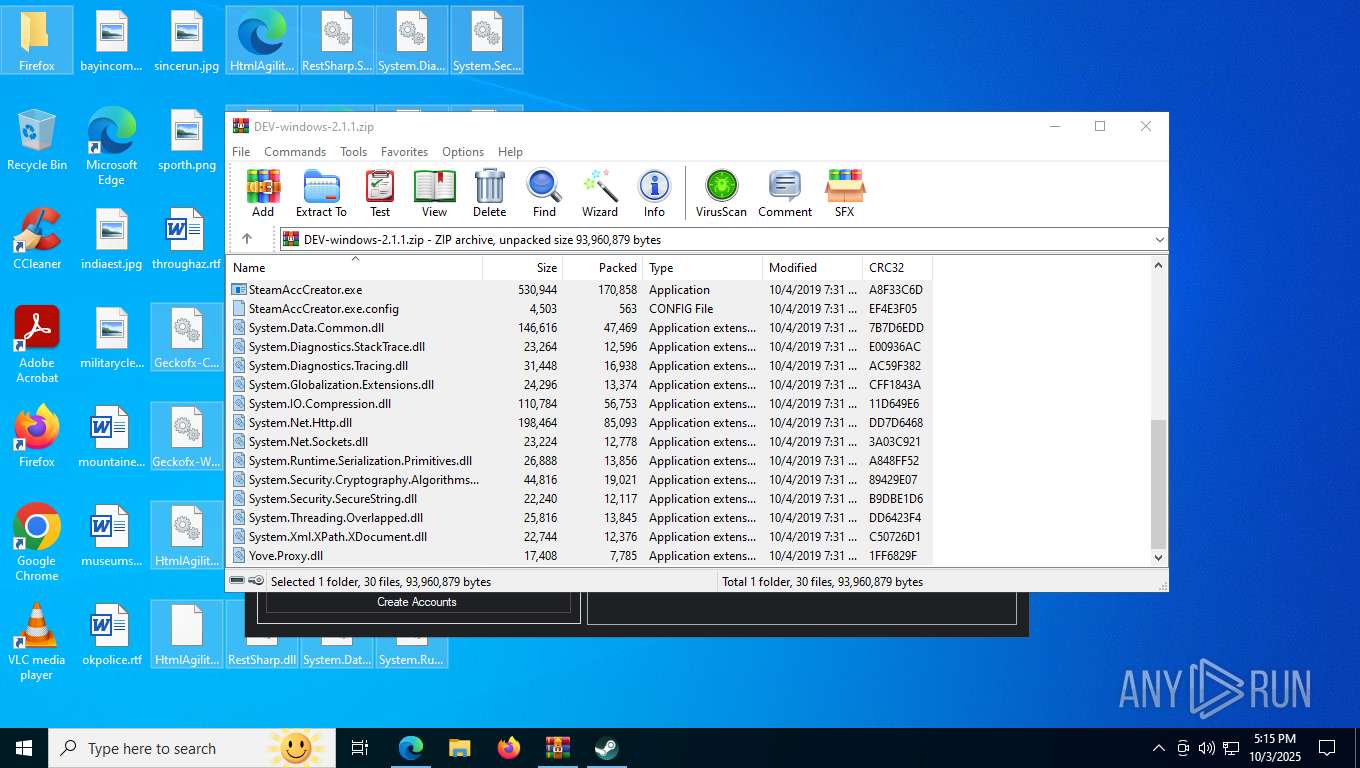Viewport: 1360px width, 768px height.
Task: Click the VLC media player desktop icon
Action: click(x=37, y=642)
